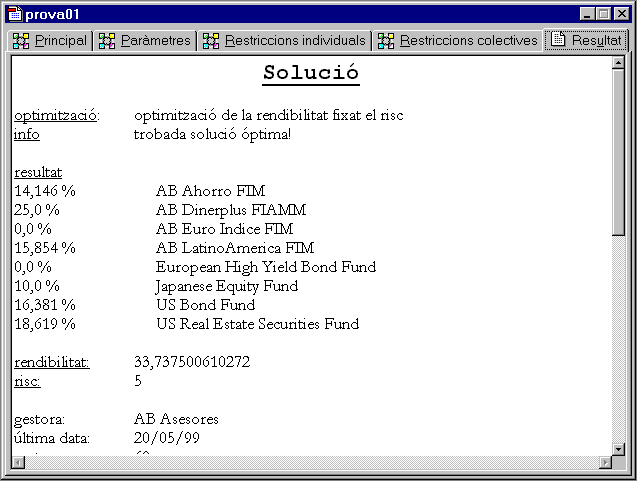Click the info label
Viewport: 637px width, 481px height.
27,134
